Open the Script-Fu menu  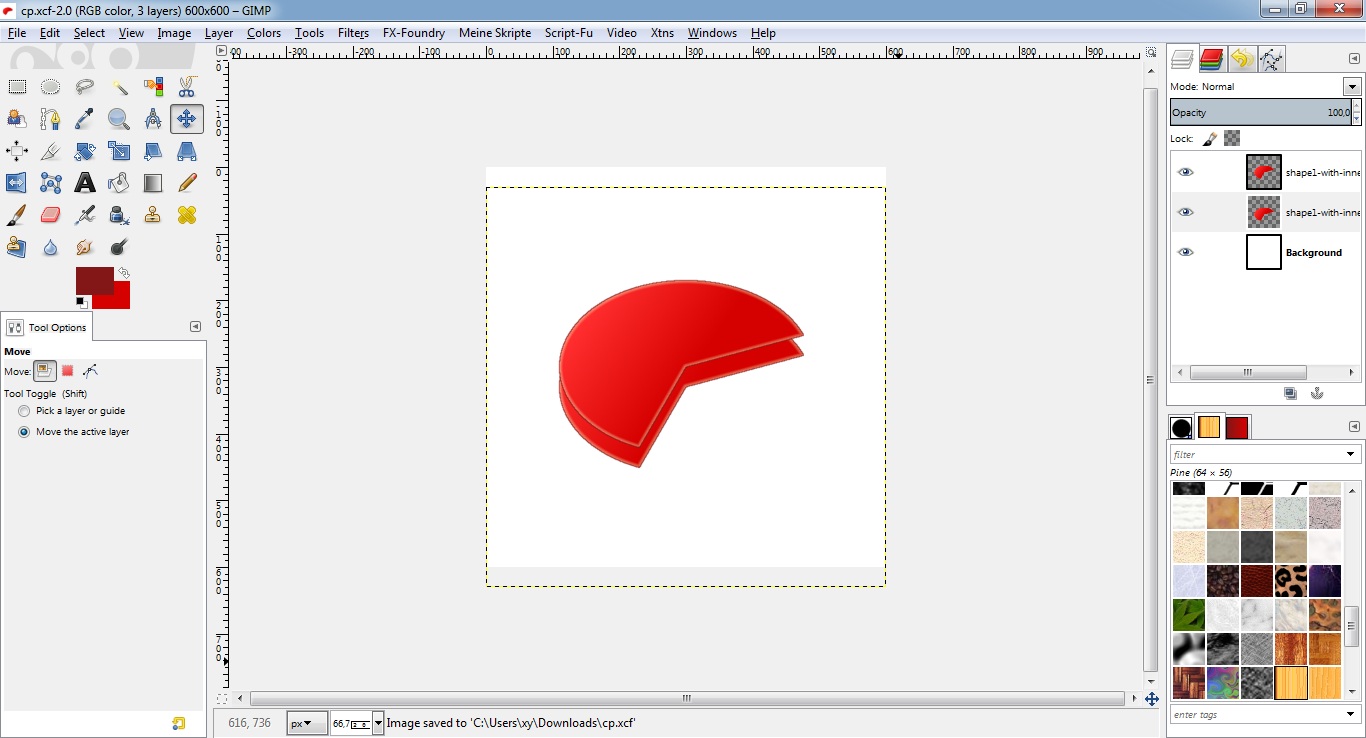(x=568, y=33)
